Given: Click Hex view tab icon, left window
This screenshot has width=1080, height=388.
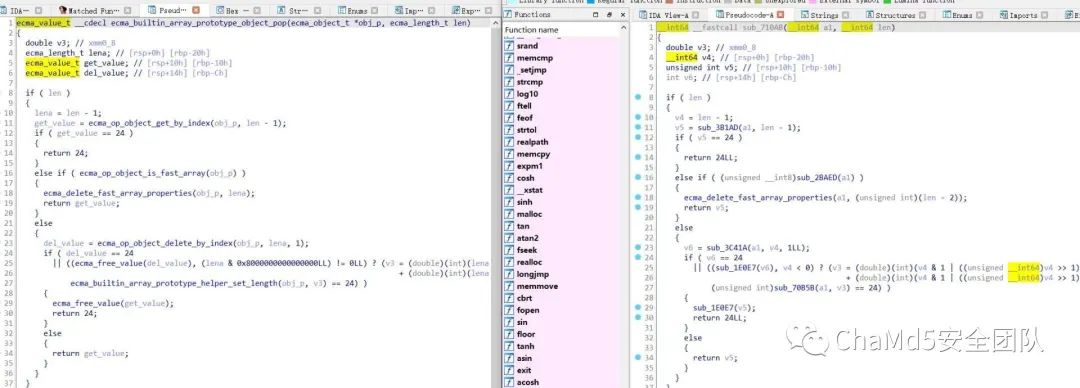Looking at the screenshot, I should [220, 10].
